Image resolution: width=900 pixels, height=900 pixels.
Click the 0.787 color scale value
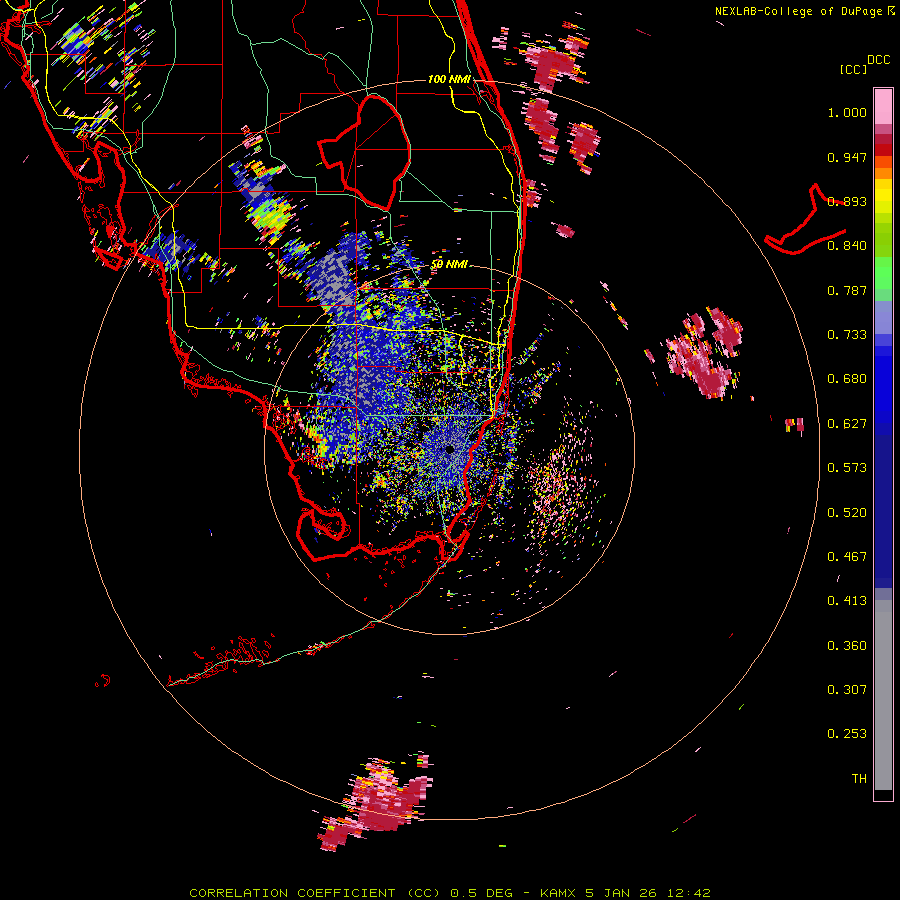tap(847, 290)
